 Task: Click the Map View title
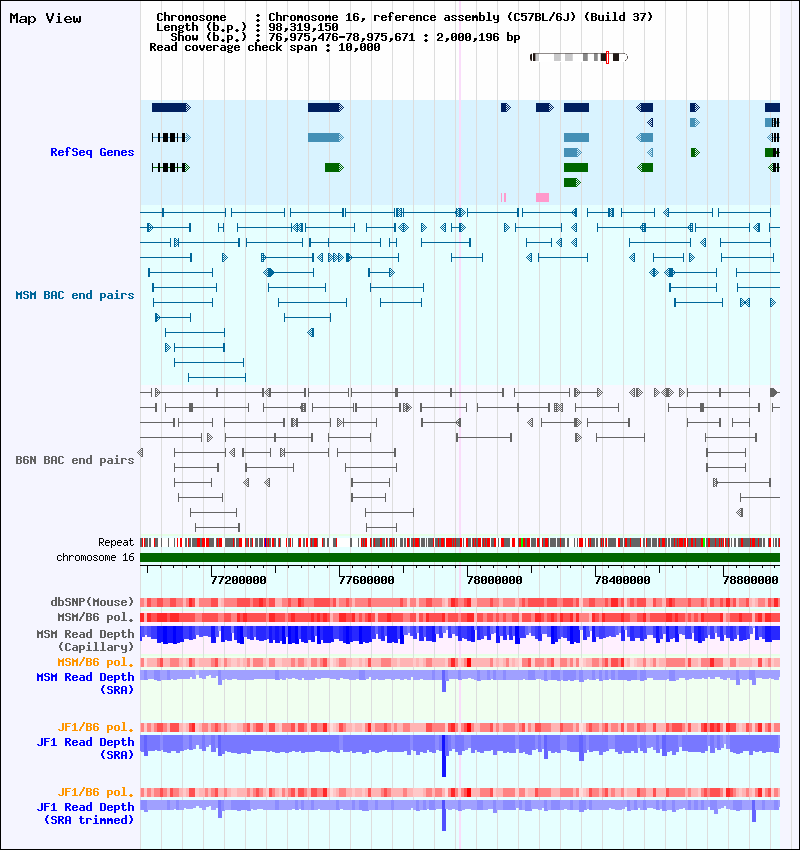(46, 18)
